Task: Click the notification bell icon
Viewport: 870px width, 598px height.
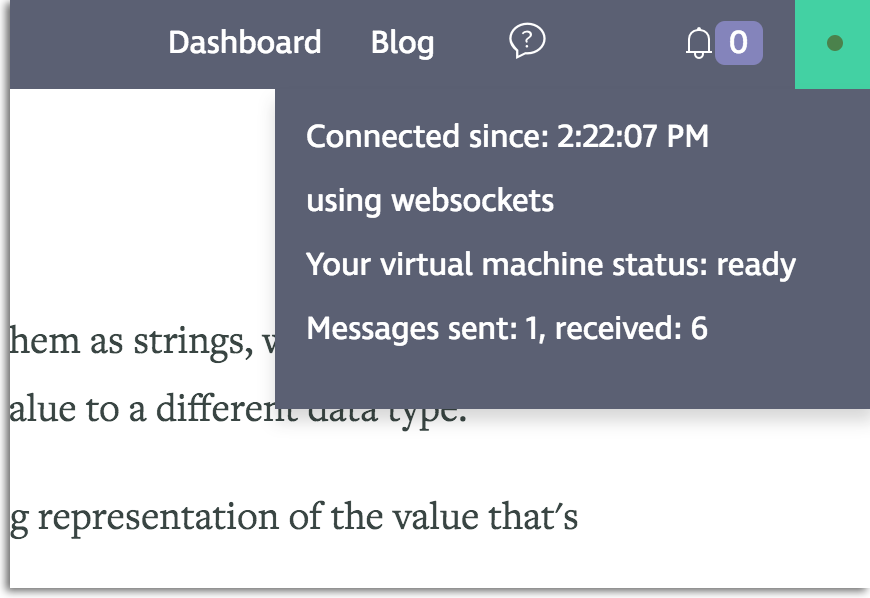Action: [x=699, y=43]
